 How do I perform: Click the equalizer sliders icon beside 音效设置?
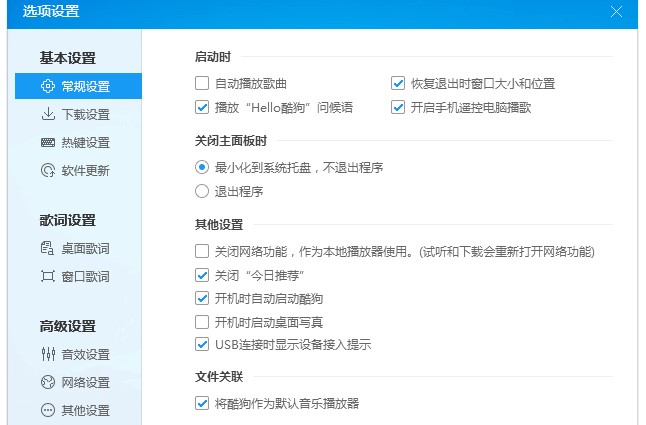coord(48,354)
